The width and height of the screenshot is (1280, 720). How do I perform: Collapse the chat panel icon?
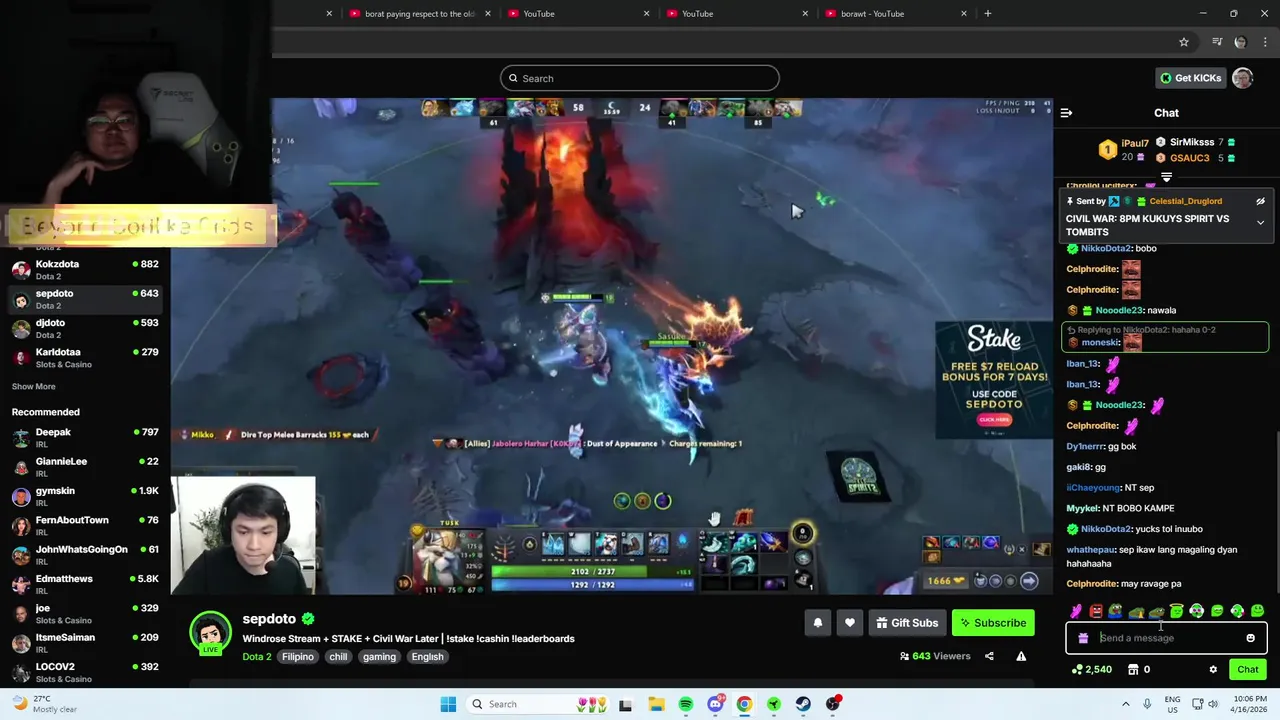[1066, 113]
